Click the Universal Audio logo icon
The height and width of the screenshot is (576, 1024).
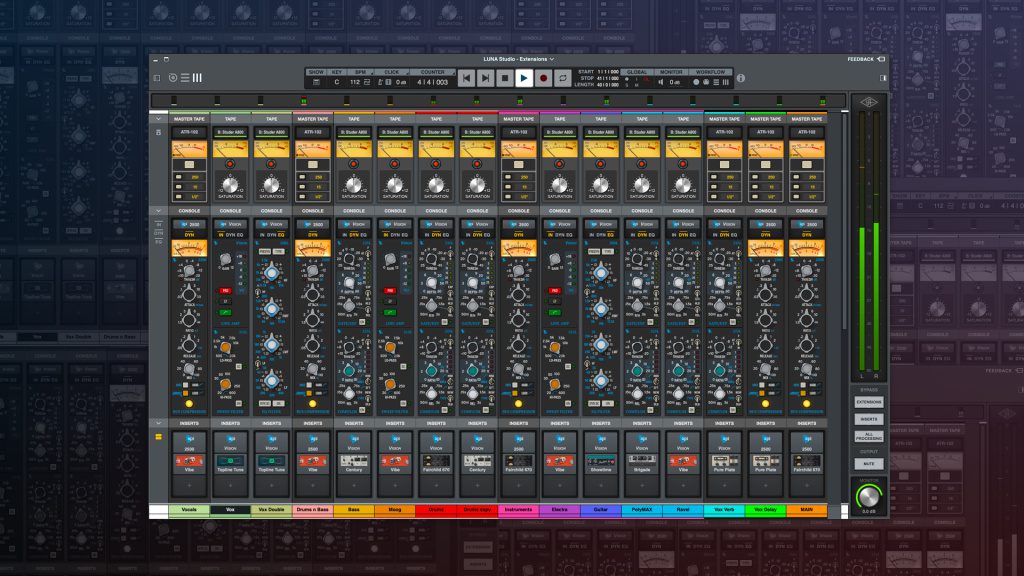click(869, 102)
